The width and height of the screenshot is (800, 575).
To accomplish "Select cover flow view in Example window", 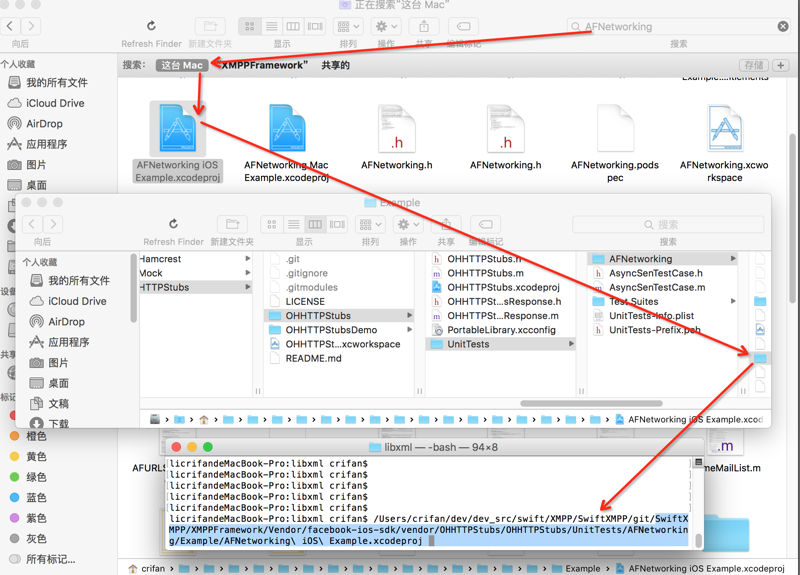I will (337, 224).
